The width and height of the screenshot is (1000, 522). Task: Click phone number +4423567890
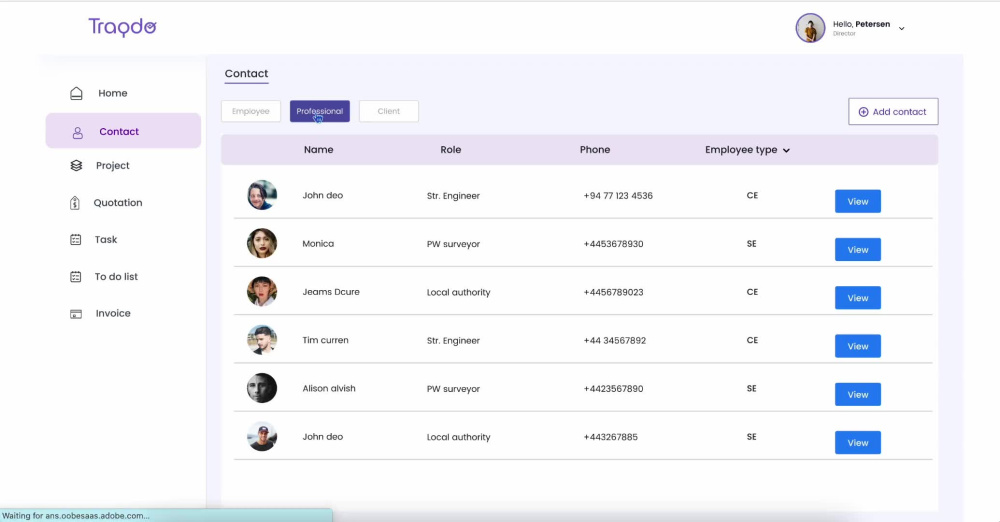pyautogui.click(x=614, y=389)
